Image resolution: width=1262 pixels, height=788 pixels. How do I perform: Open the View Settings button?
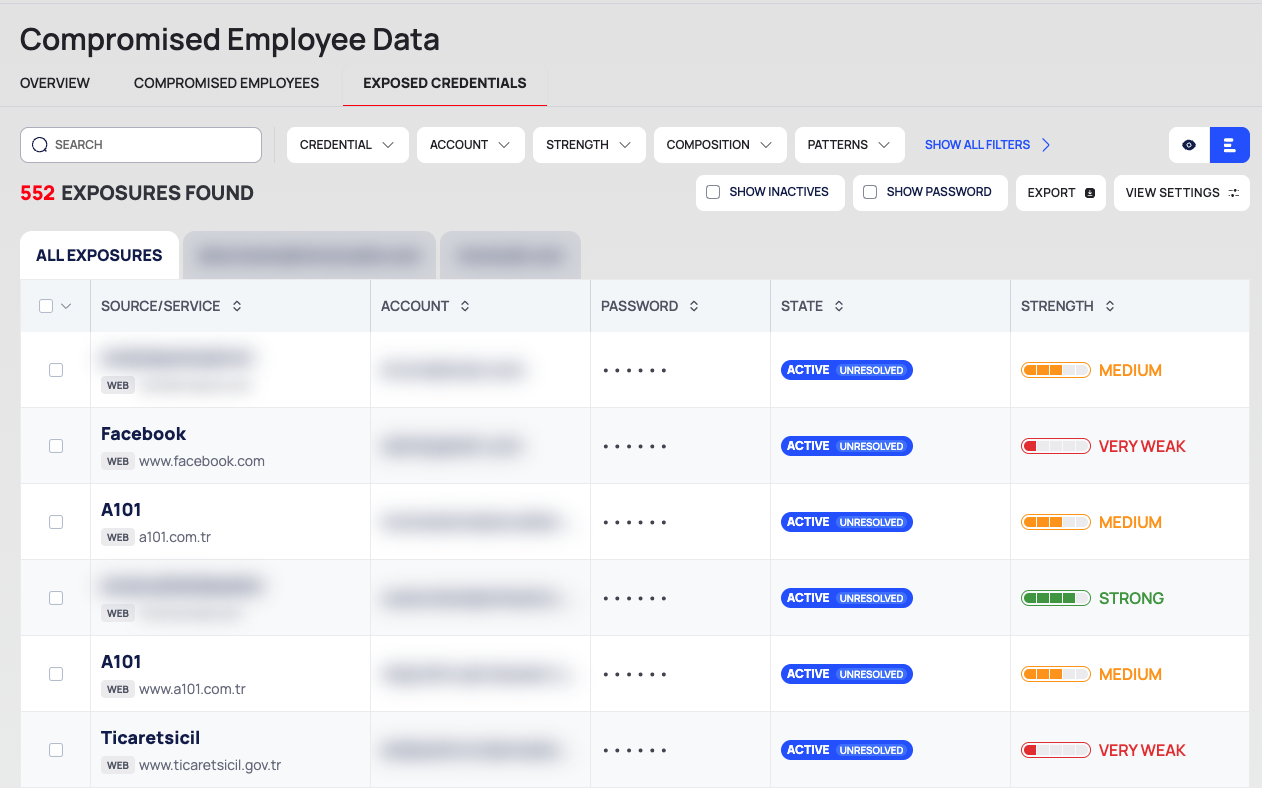coord(1182,193)
